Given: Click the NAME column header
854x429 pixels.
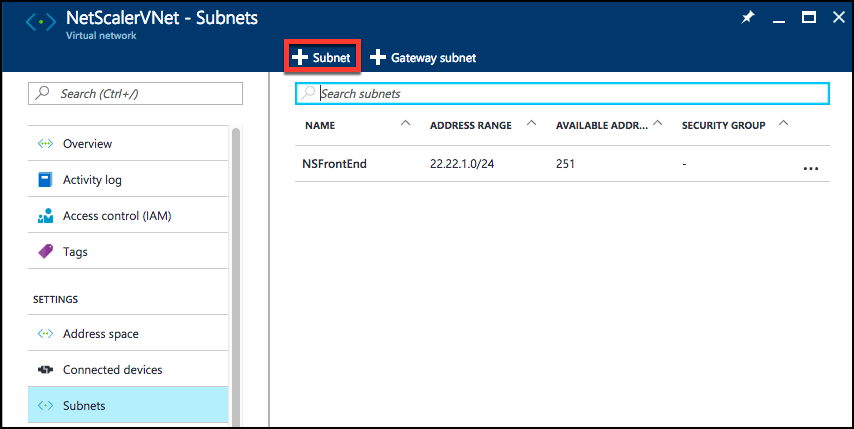Looking at the screenshot, I should pyautogui.click(x=320, y=125).
